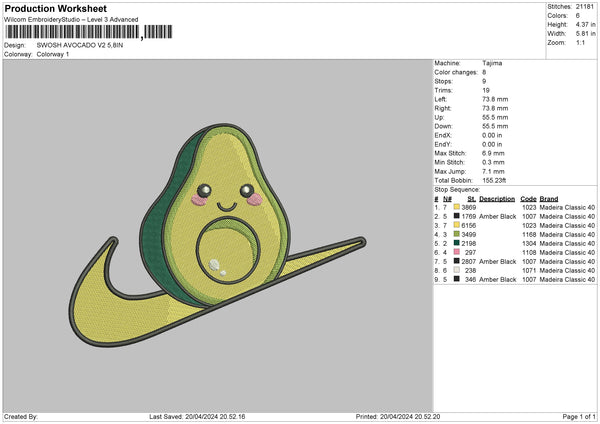Viewport: 600px width, 424px height.
Task: Click the 'Up:' measurement label
Action: 439,117
